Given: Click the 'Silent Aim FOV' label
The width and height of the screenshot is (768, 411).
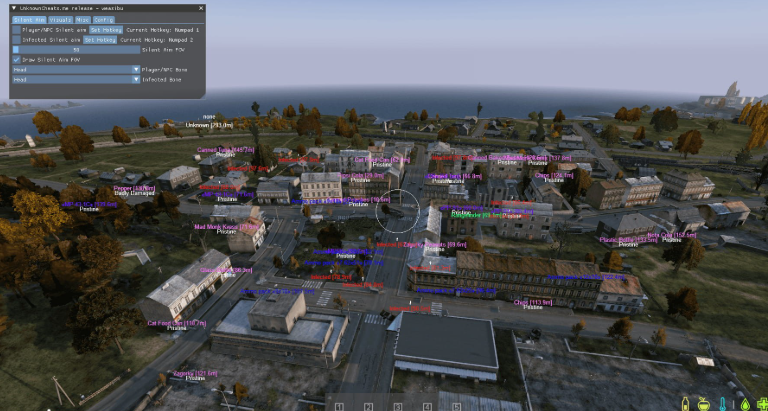Looking at the screenshot, I should pyautogui.click(x=163, y=49).
